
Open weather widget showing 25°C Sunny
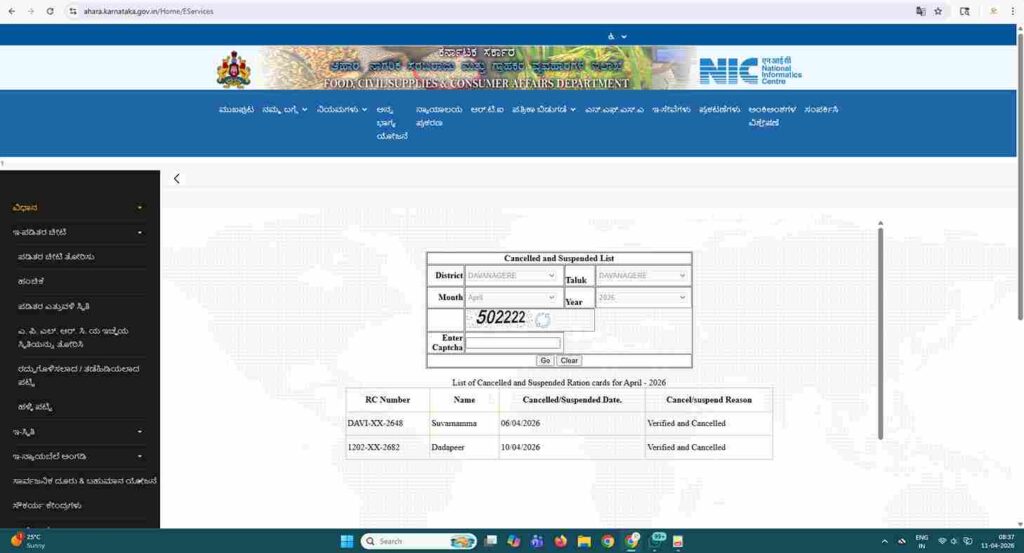27,541
